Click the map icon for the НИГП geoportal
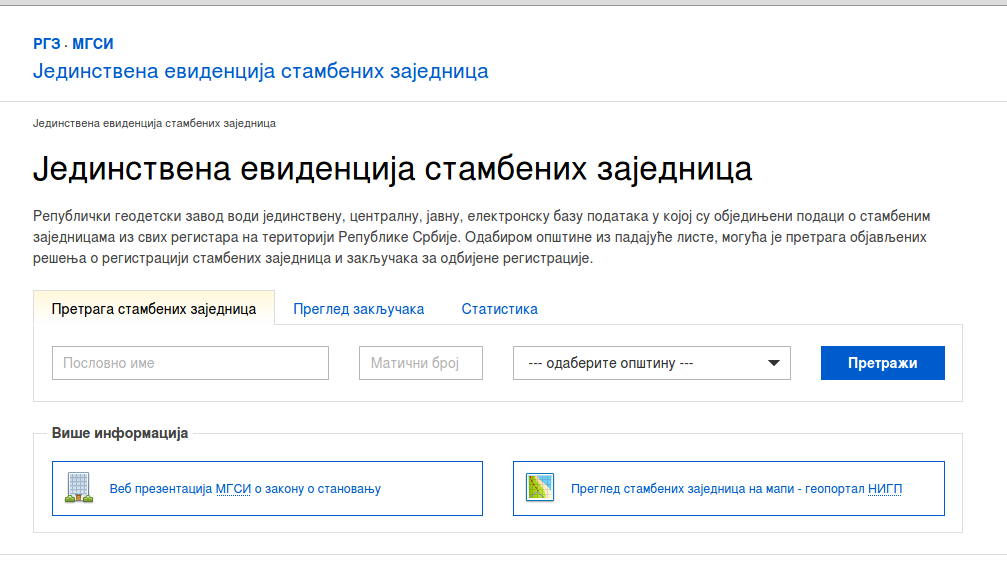The height and width of the screenshot is (566, 1007). [x=540, y=488]
